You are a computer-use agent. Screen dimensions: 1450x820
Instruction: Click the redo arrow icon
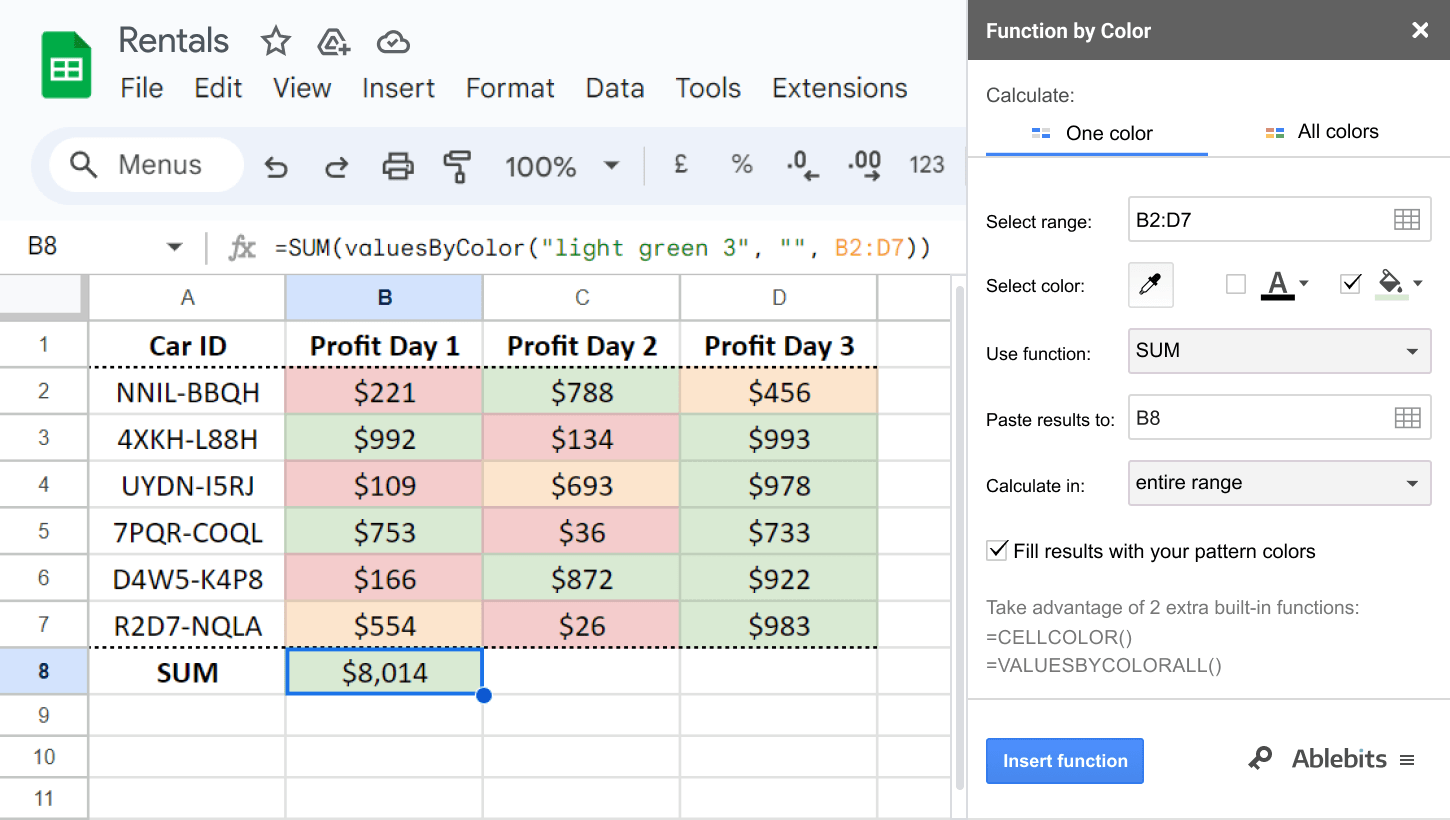(x=337, y=166)
